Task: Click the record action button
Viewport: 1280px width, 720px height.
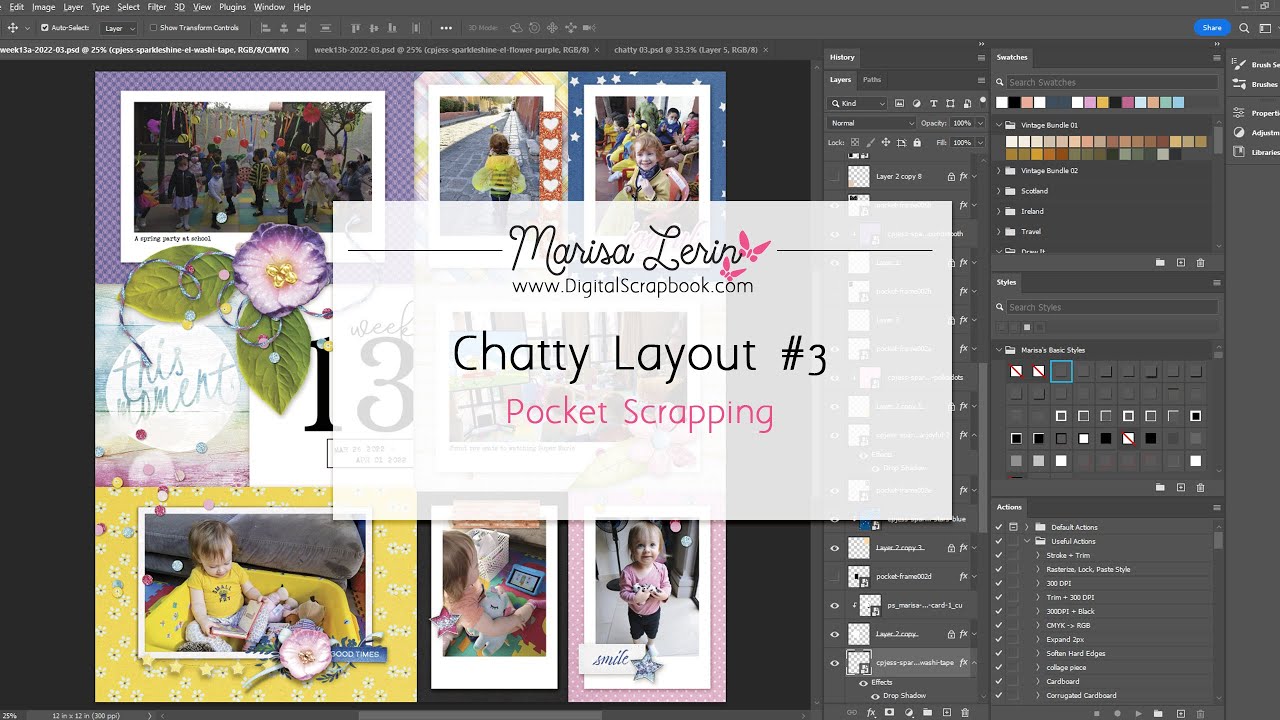Action: pos(1118,713)
